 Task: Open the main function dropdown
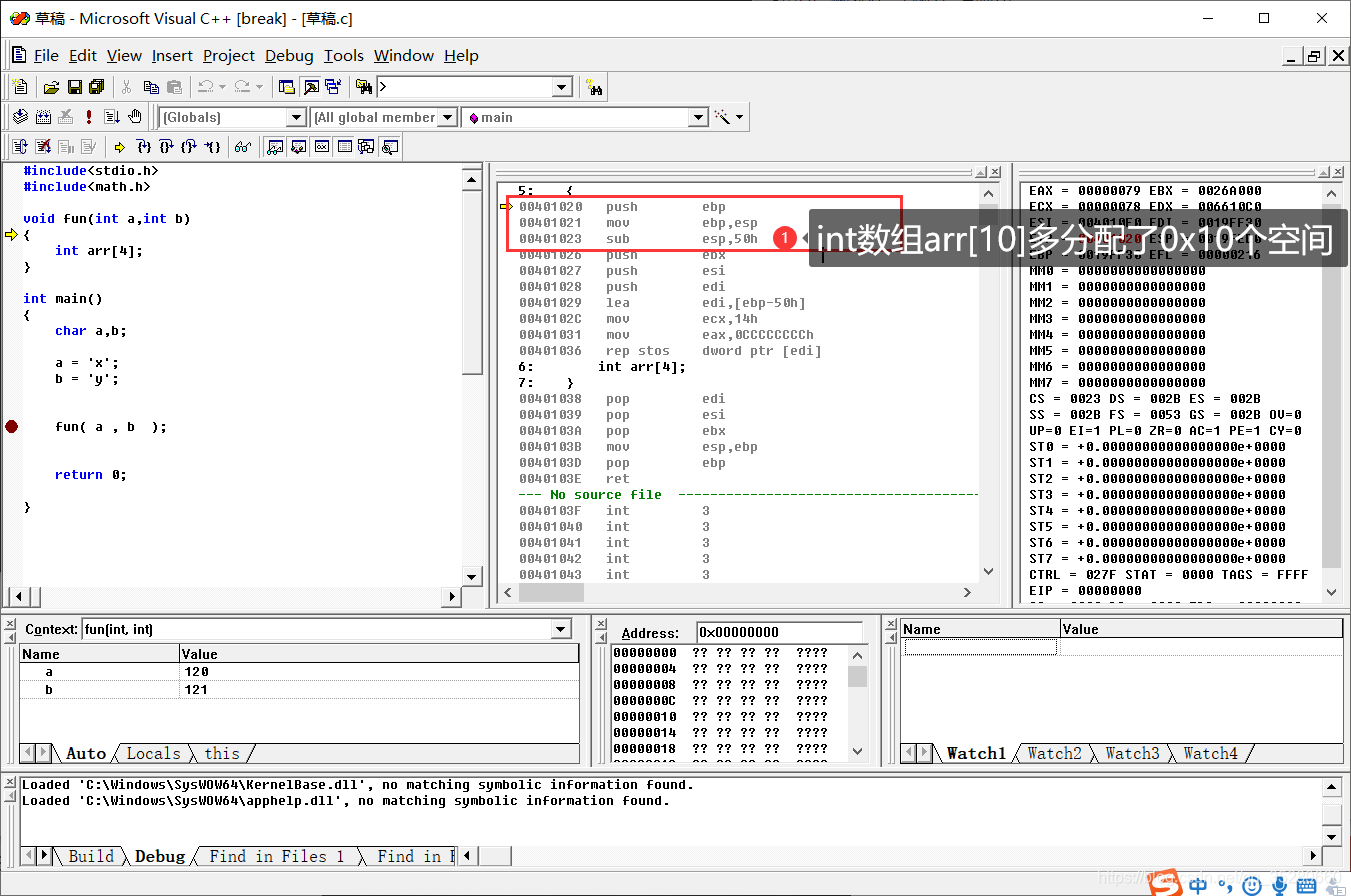[x=699, y=118]
